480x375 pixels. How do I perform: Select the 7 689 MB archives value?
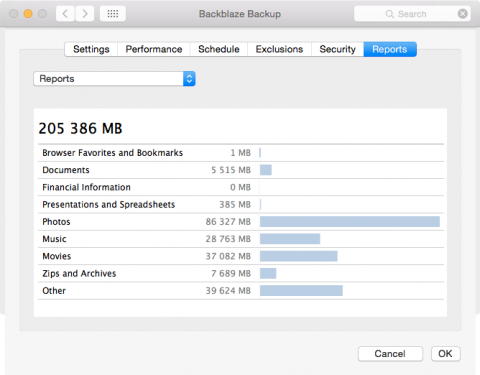(231, 274)
